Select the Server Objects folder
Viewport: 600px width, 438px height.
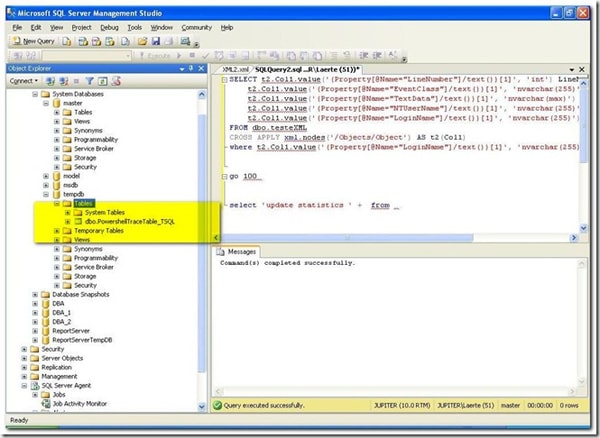point(62,358)
